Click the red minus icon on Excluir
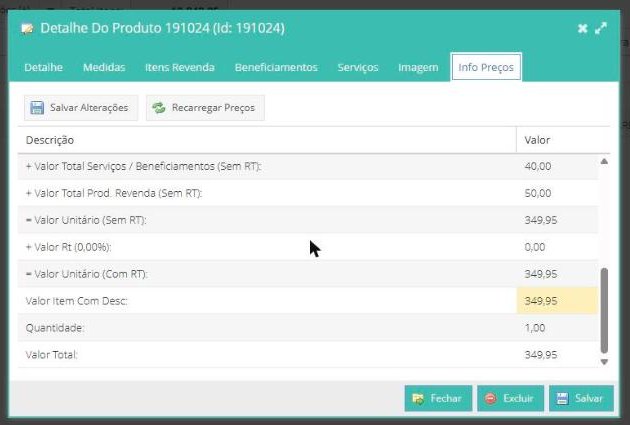Screen dimensions: 630x425 coord(490,398)
